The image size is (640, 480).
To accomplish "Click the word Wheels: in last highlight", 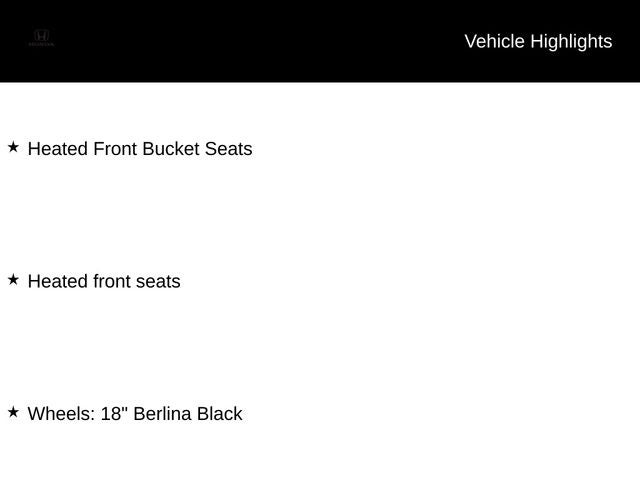I will tap(61, 413).
